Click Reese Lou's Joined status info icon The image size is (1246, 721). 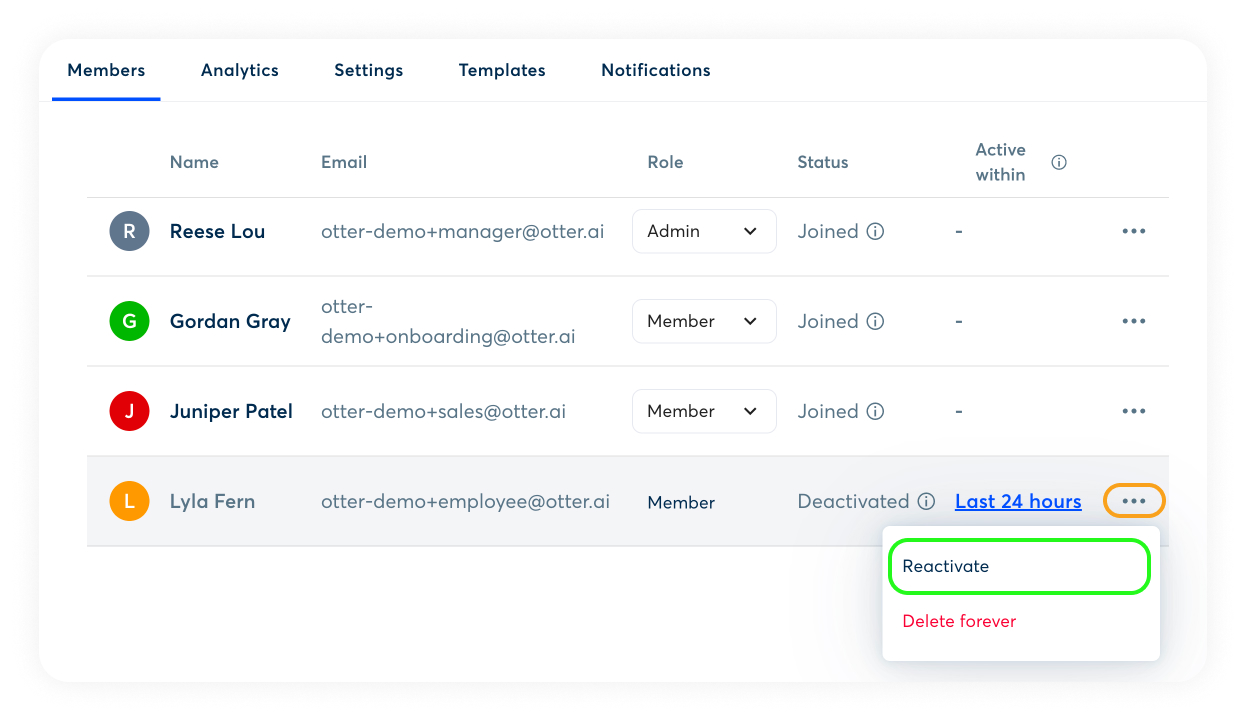[875, 232]
